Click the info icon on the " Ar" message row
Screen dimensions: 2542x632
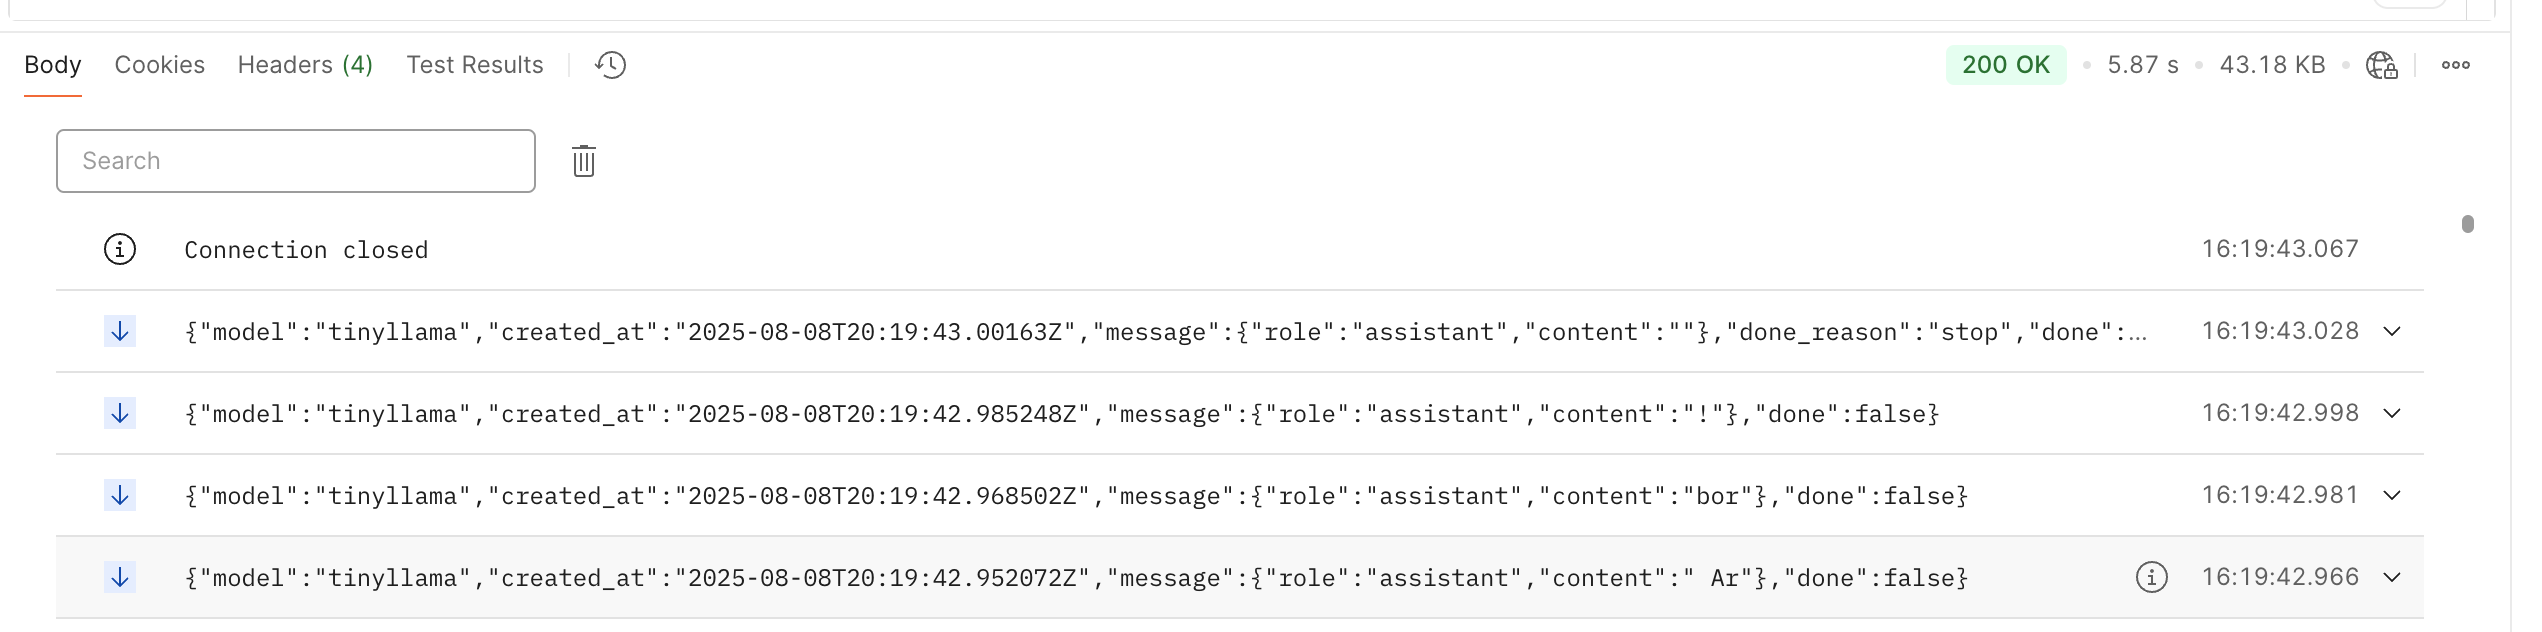tap(2151, 577)
